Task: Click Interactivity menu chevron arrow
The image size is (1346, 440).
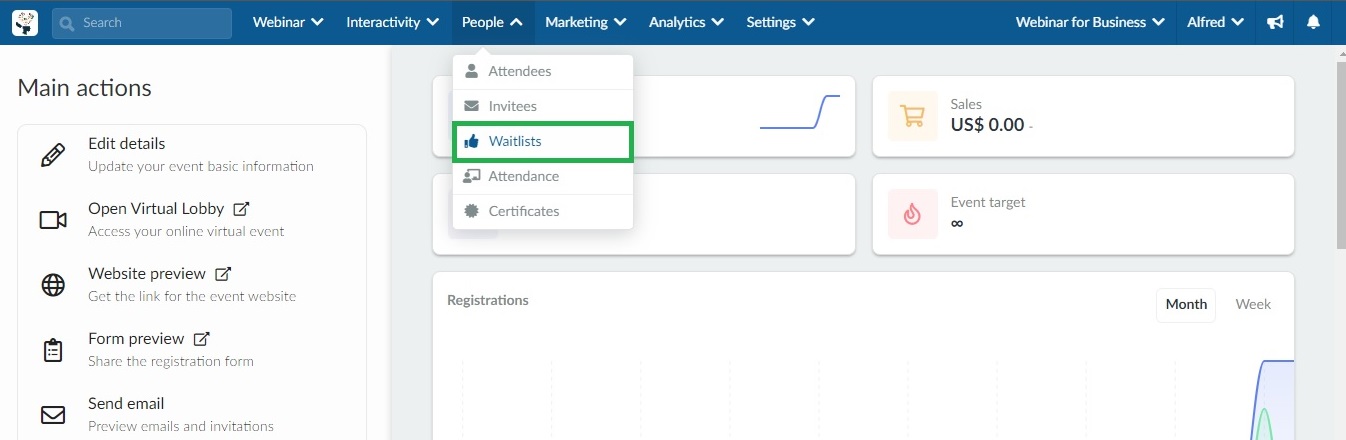Action: point(432,22)
